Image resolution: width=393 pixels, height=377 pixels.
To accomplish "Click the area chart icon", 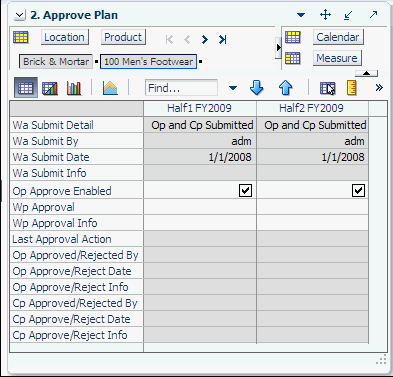I will [x=110, y=88].
